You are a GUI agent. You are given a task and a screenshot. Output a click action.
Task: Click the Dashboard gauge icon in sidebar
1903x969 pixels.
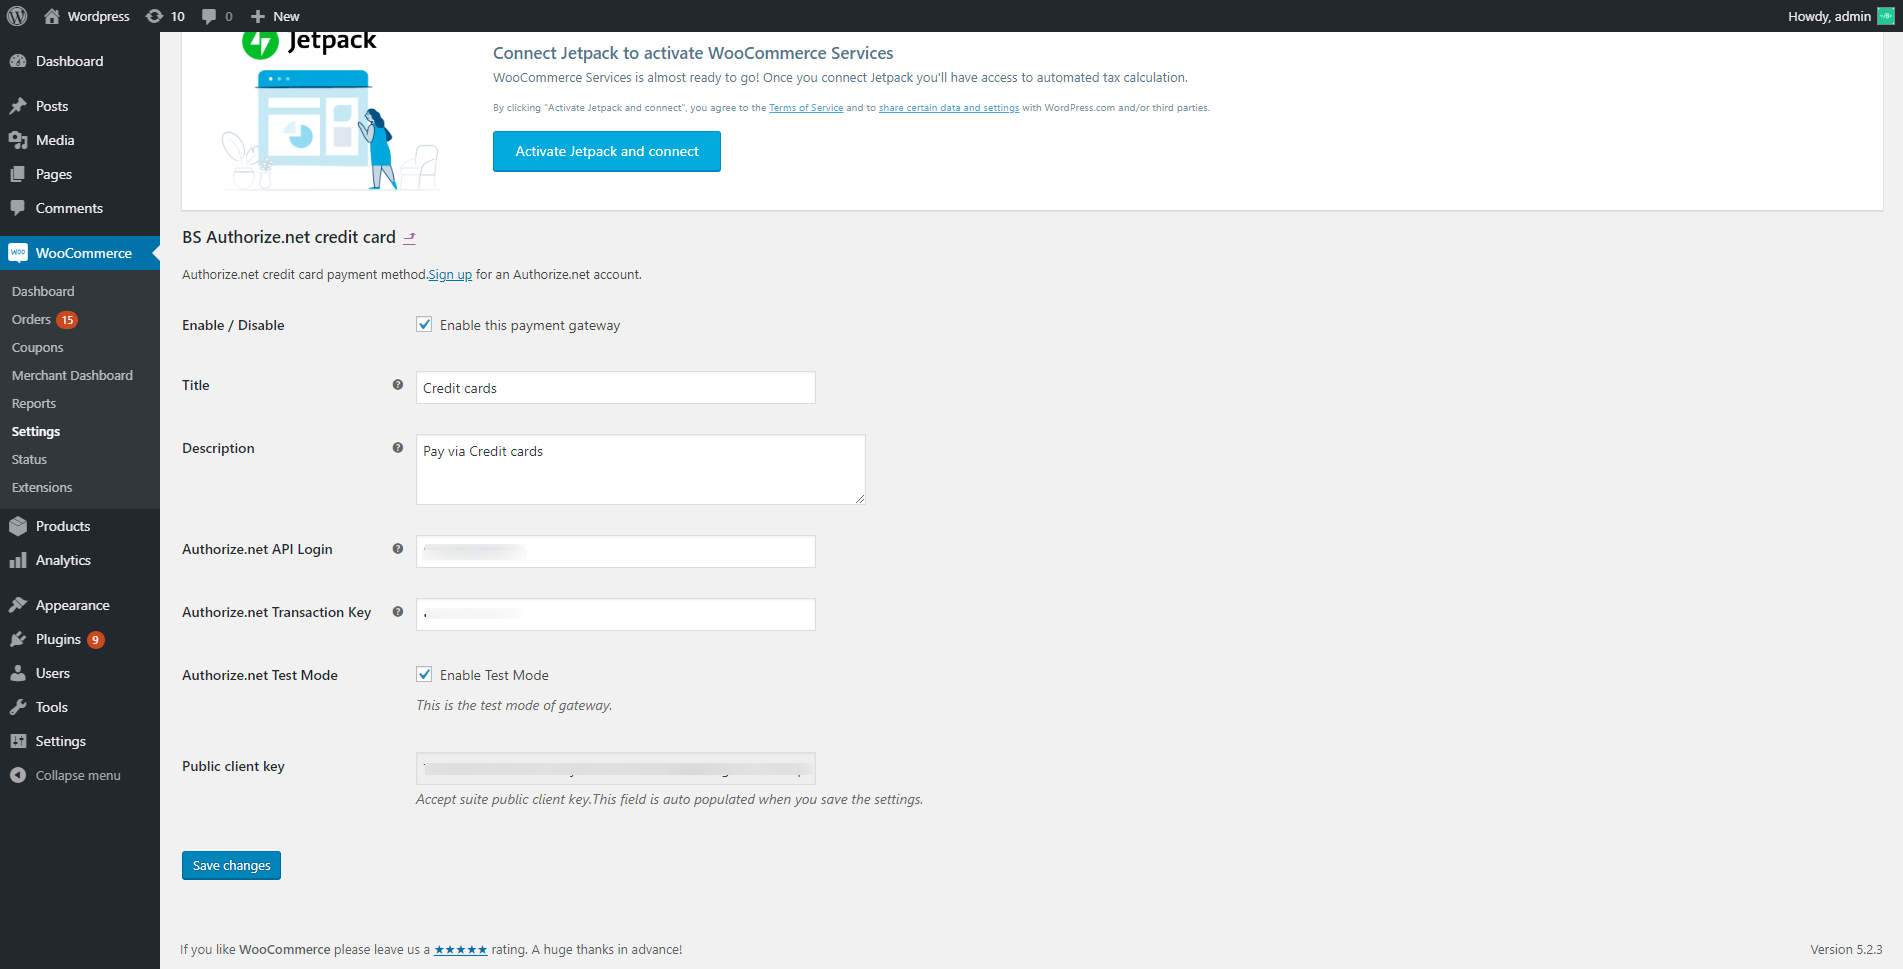[18, 61]
